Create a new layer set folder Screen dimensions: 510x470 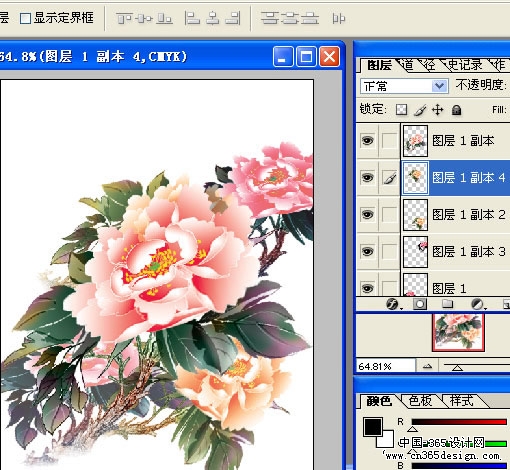(x=447, y=304)
